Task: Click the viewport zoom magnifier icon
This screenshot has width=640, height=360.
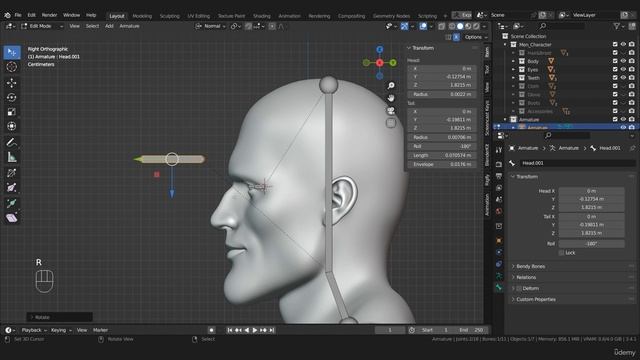Action: [x=391, y=85]
